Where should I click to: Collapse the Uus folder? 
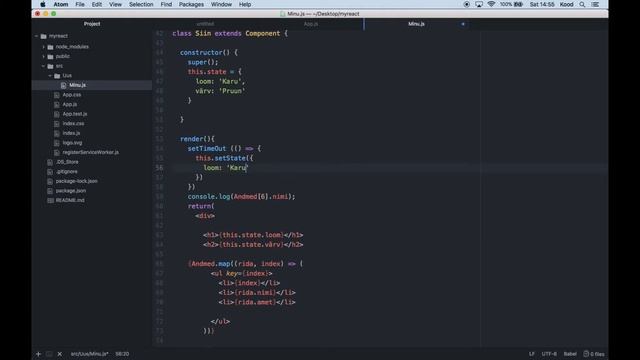pos(50,76)
